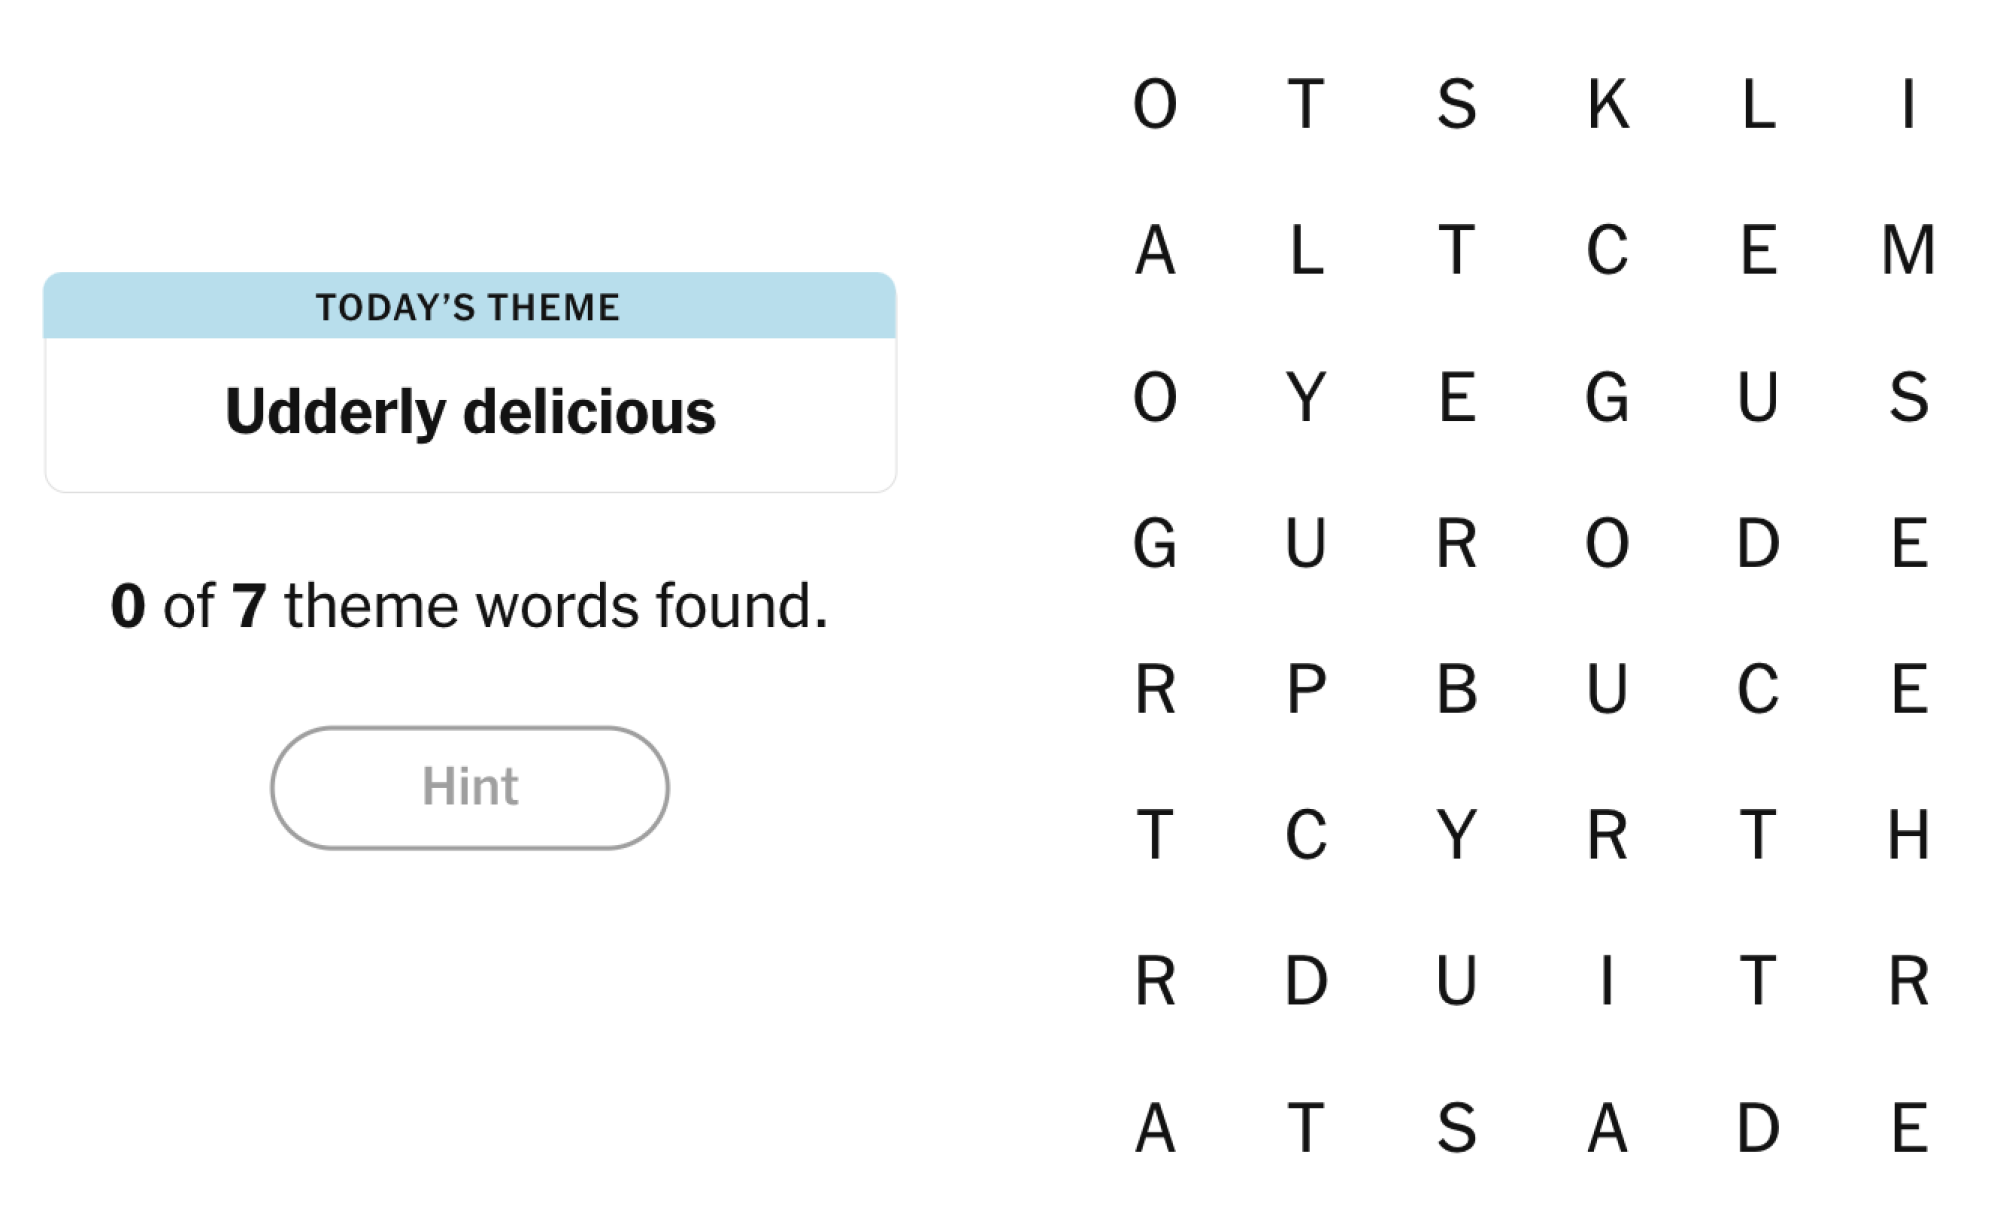Select the D in the seventh row
The height and width of the screenshot is (1221, 2000).
point(1305,981)
